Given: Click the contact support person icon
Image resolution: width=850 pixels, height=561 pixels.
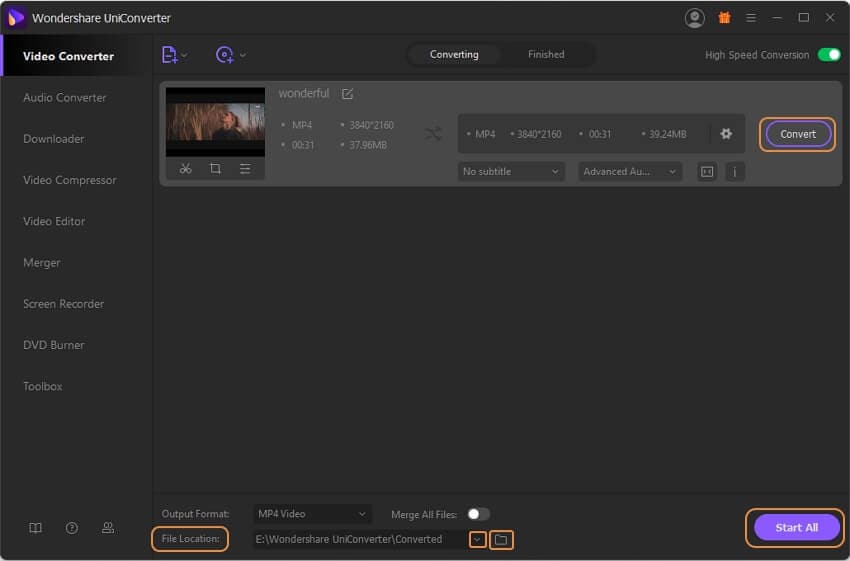Looking at the screenshot, I should coord(108,527).
